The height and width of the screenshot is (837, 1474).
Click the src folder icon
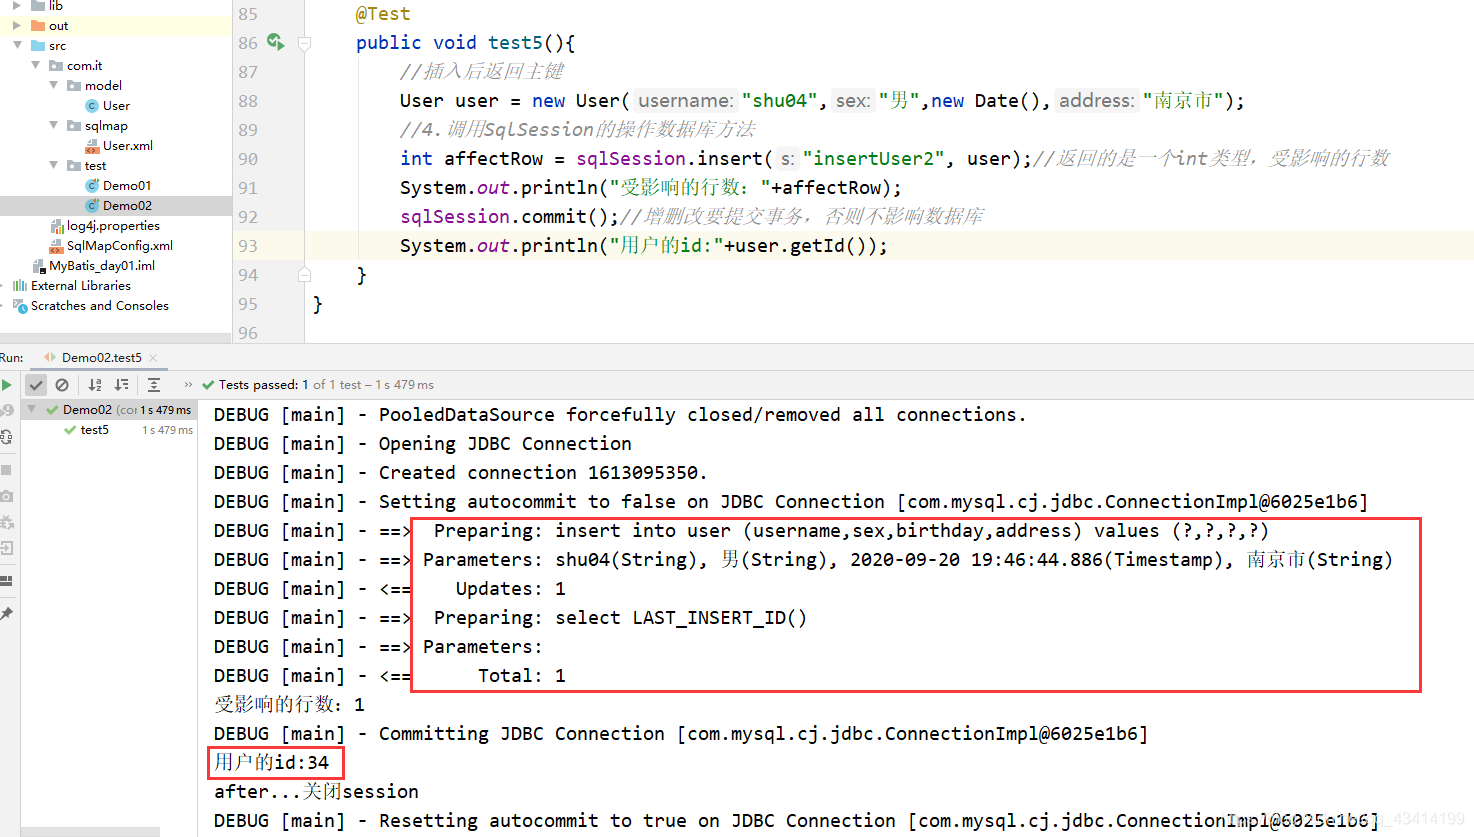pyautogui.click(x=38, y=46)
